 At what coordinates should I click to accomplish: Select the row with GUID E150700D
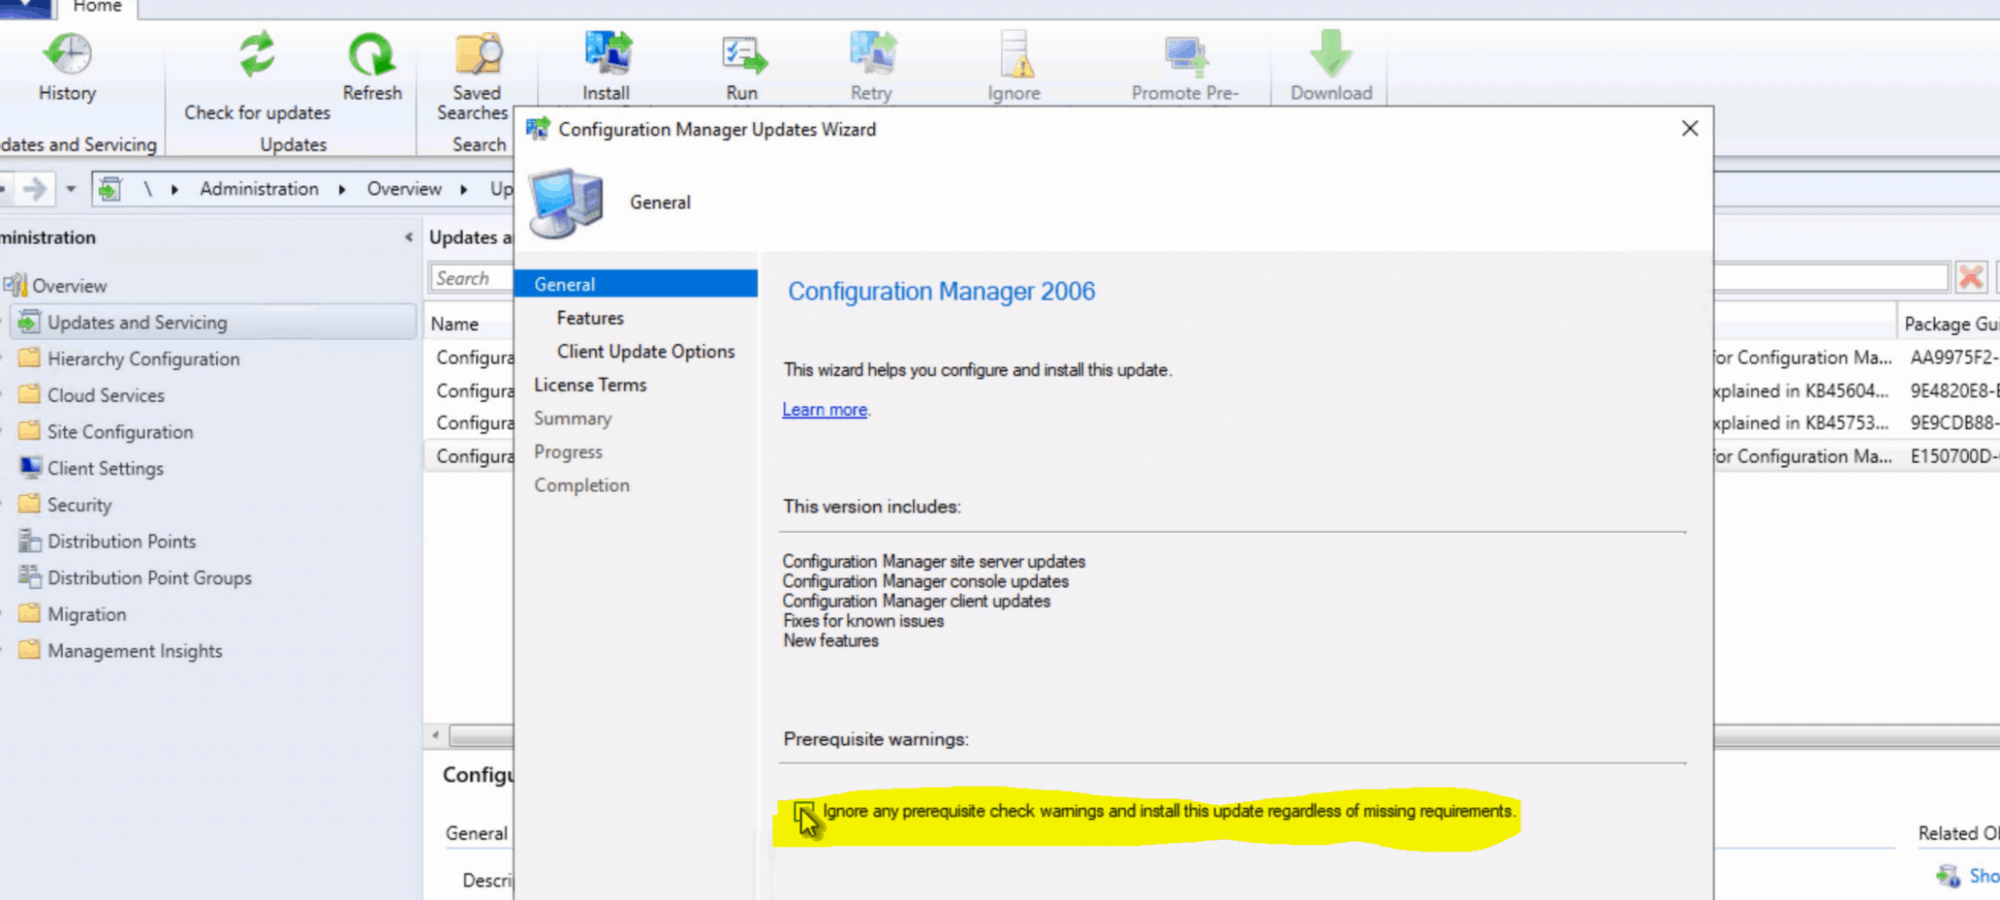1954,456
